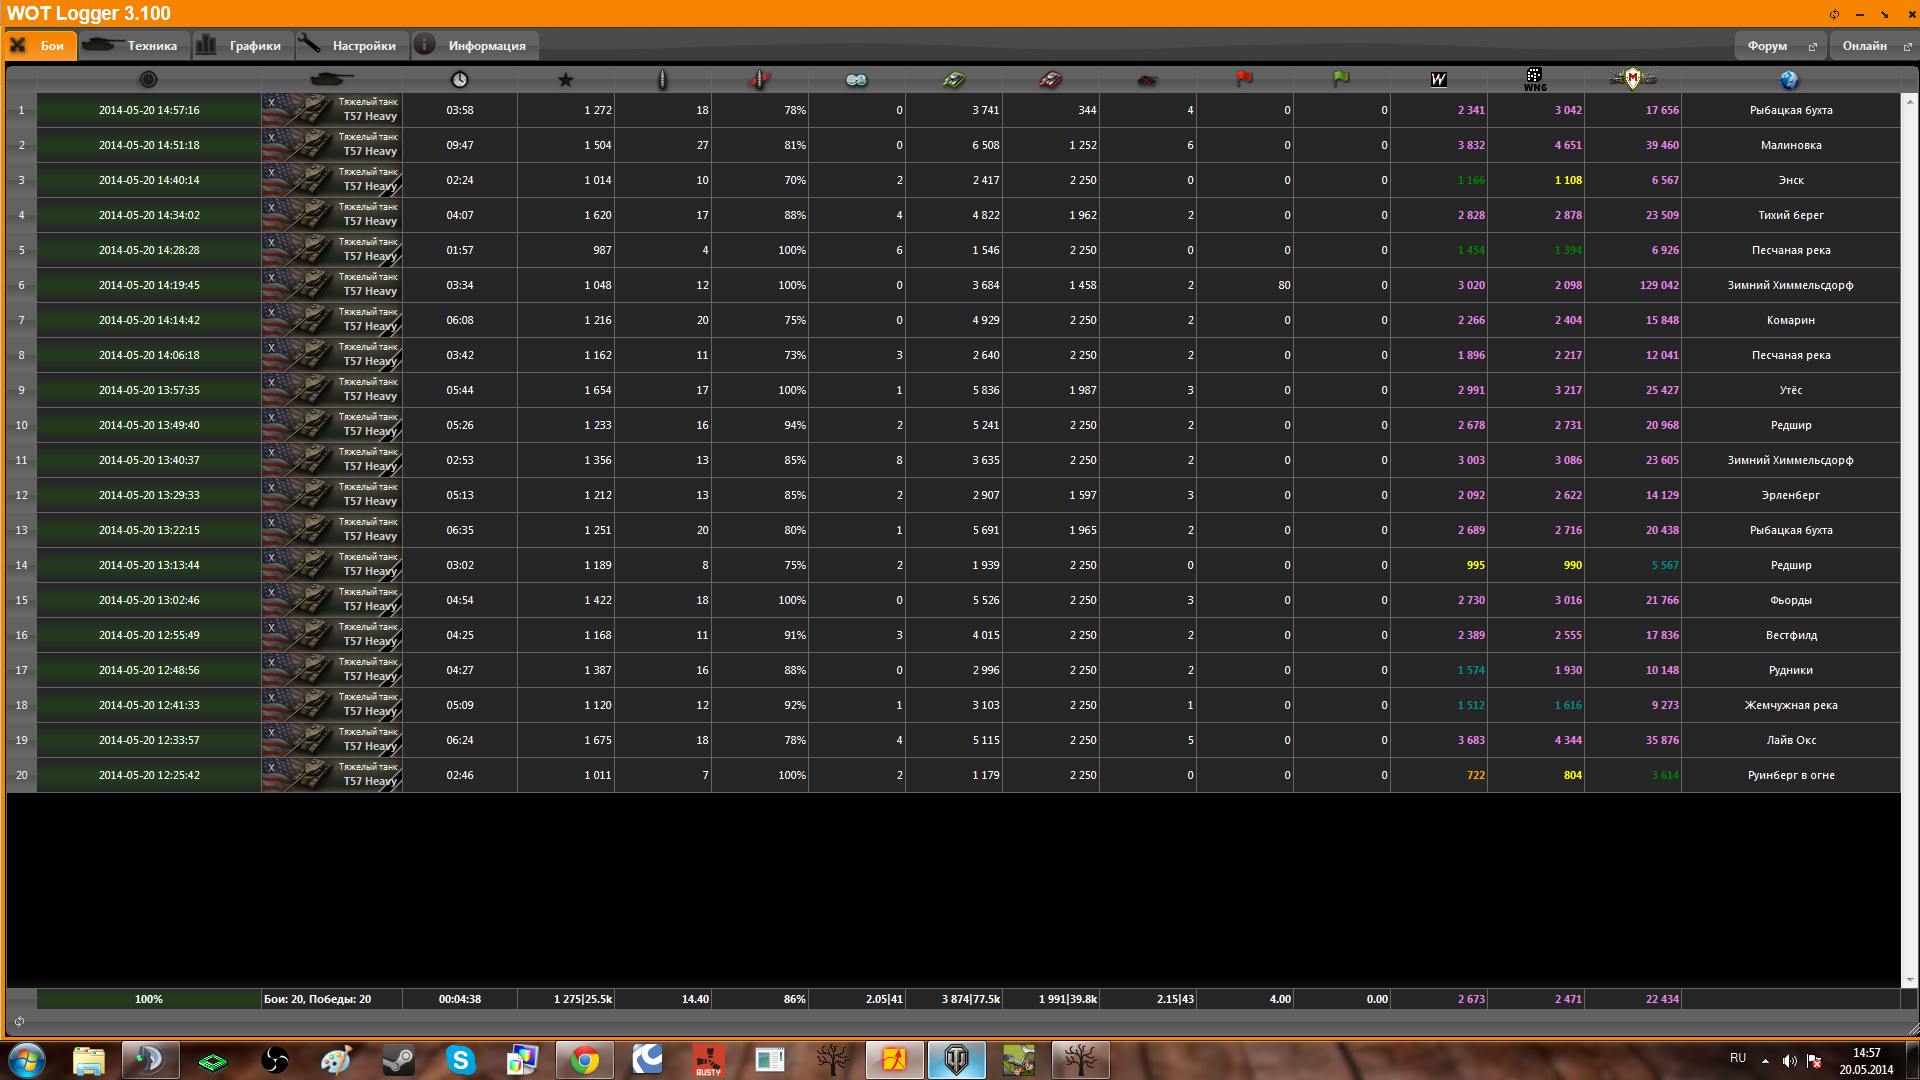Open the Техника vehicles tab
1920x1080 pixels.
click(x=134, y=45)
